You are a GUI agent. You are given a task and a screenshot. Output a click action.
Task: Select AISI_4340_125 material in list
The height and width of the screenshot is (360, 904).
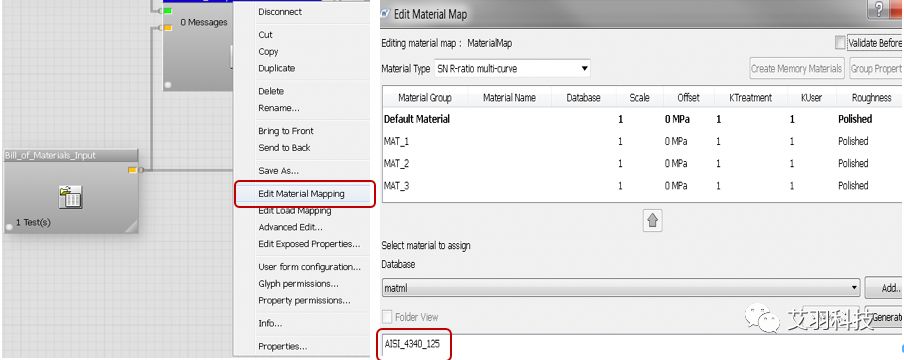point(412,344)
